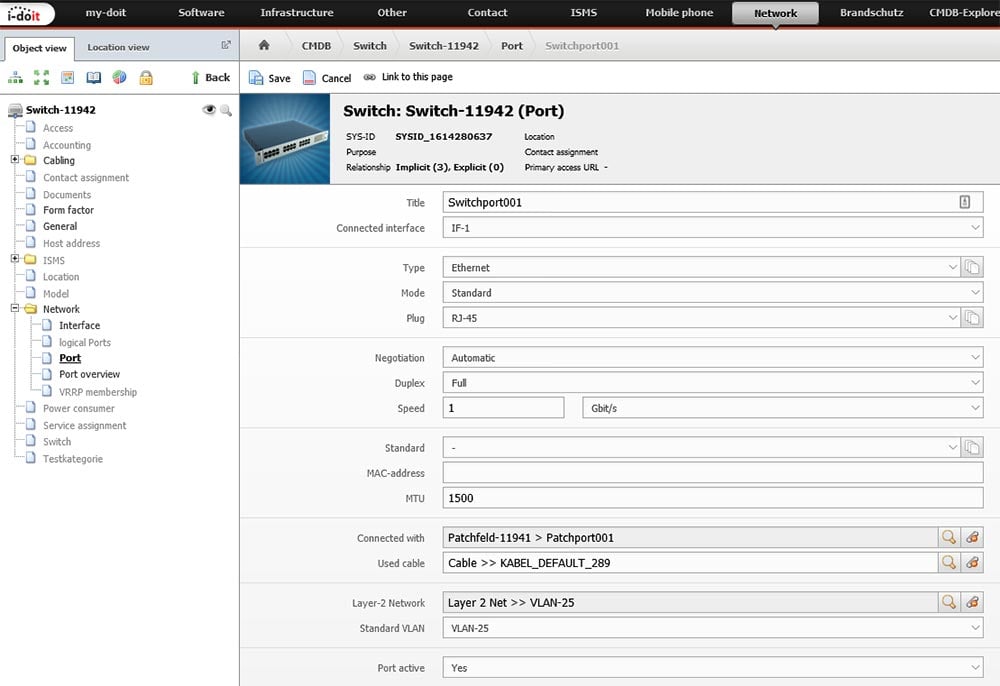Screen dimensions: 1000x686
Task: Open the my-doit menu
Action: tap(106, 13)
